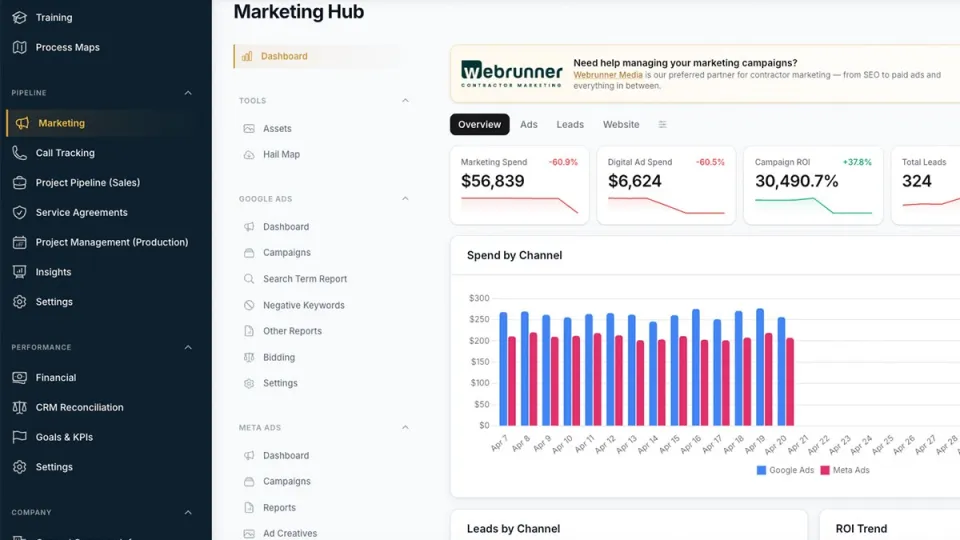The height and width of the screenshot is (540, 960).
Task: Click the Campaign ROI 30,490.7% card
Action: point(813,186)
